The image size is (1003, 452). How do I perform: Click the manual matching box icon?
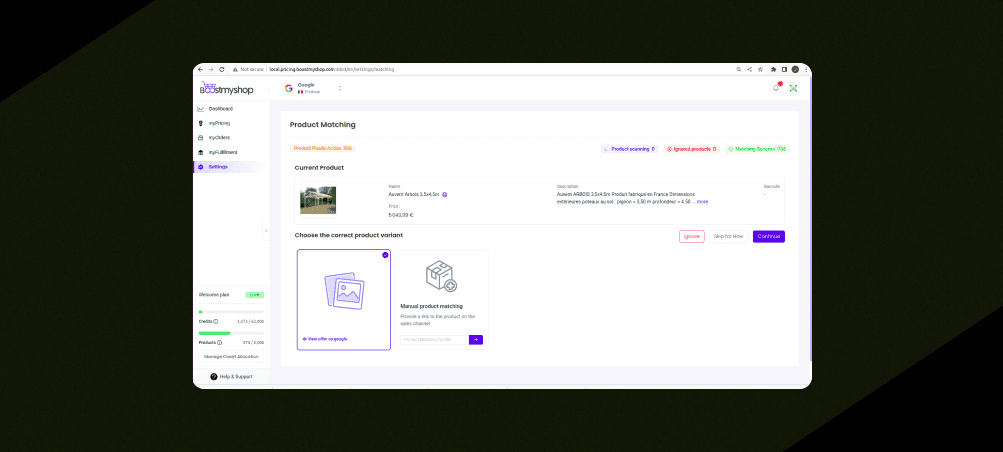441,276
